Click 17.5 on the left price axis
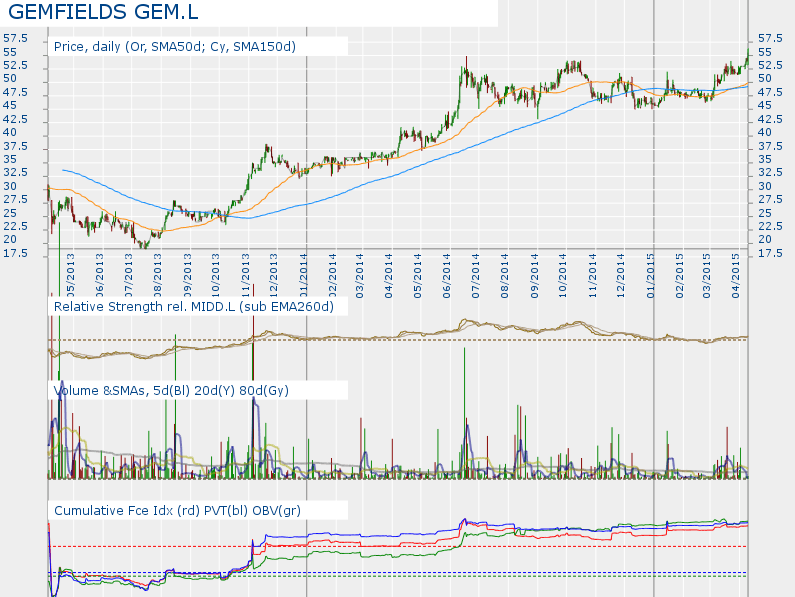Screen dimensions: 795x597 click(x=16, y=253)
